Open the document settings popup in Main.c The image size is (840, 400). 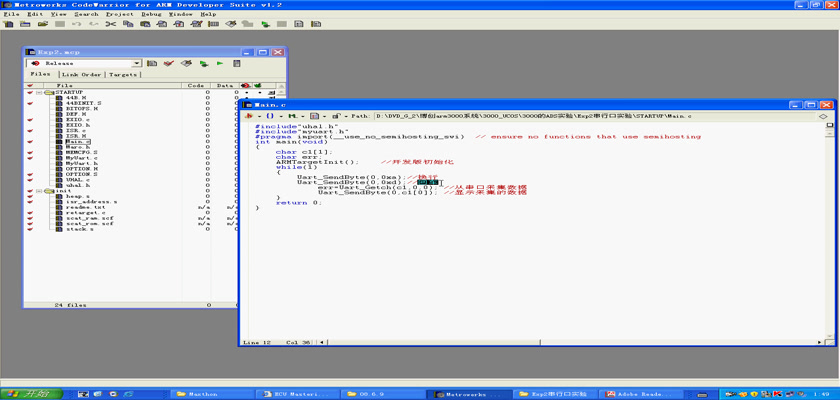(316, 116)
